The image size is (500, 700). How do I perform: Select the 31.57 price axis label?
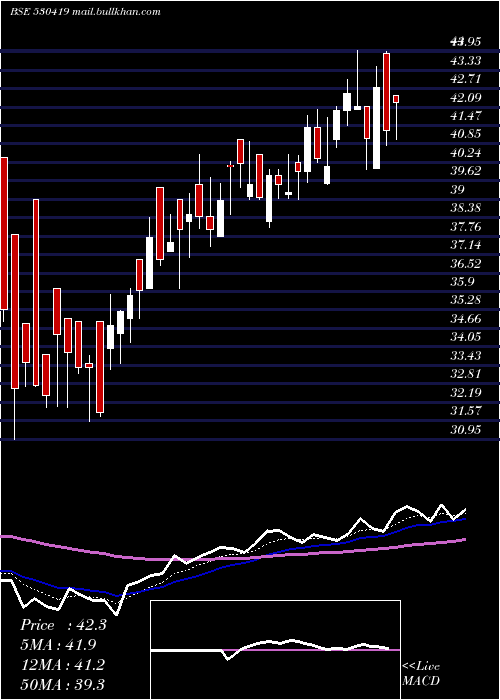(466, 411)
